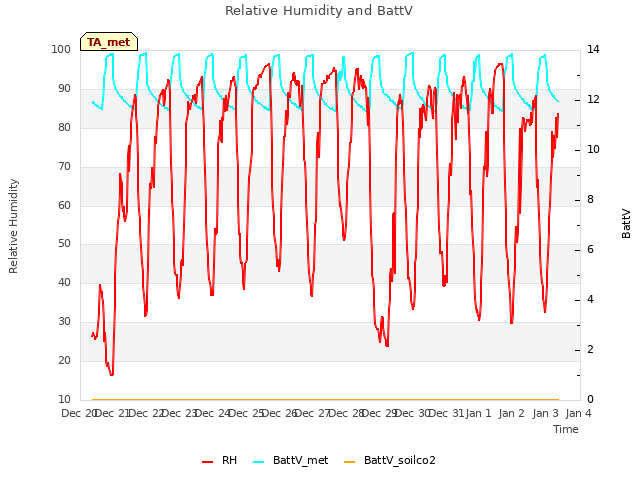The width and height of the screenshot is (640, 480).
Task: Click the Jan 2 x-axis tick label
Action: pyautogui.click(x=511, y=413)
